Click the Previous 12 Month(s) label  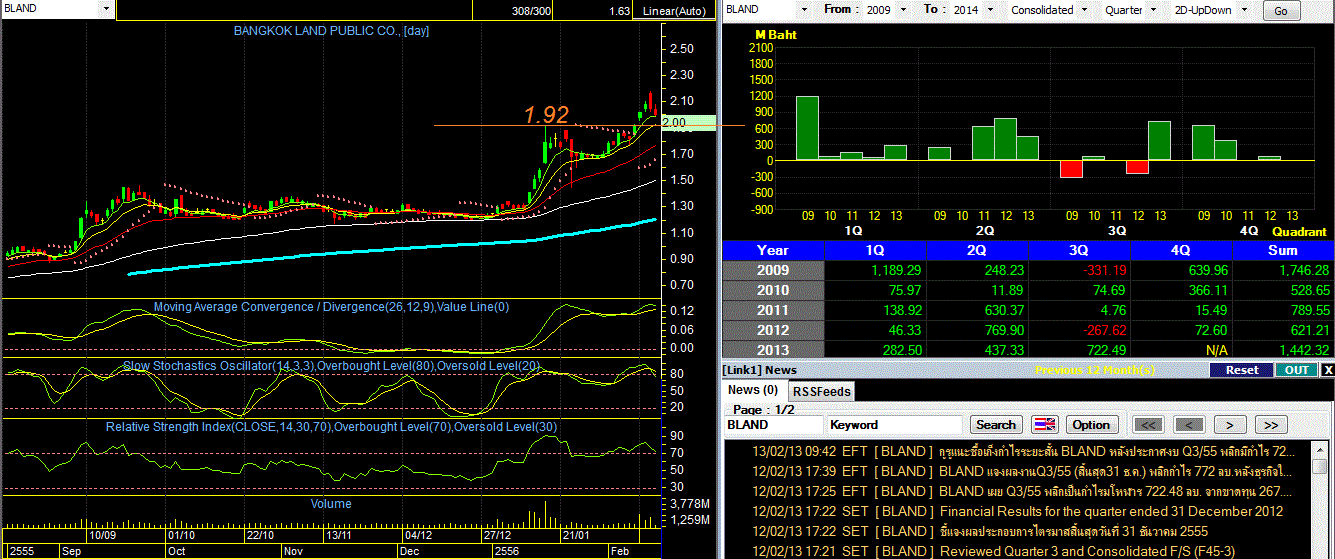tap(1095, 370)
